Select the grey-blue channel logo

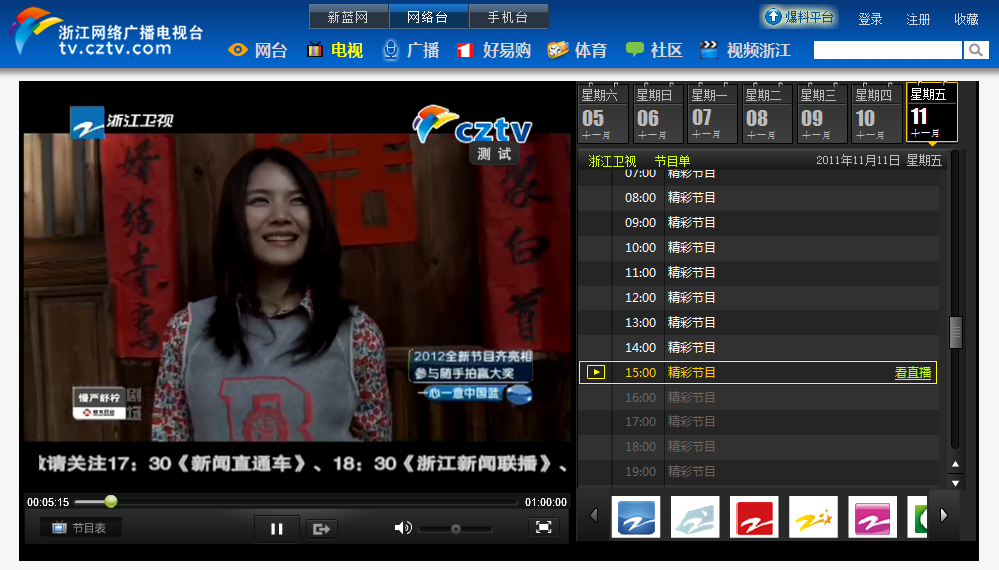695,517
